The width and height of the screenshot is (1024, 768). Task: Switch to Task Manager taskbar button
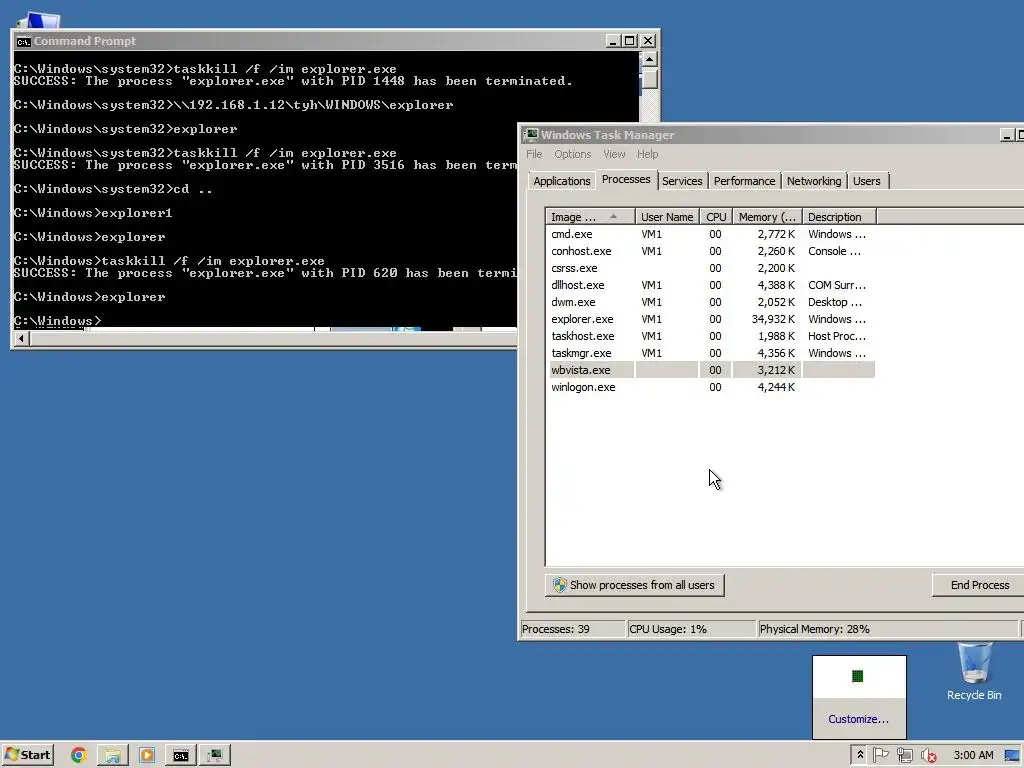(x=215, y=755)
